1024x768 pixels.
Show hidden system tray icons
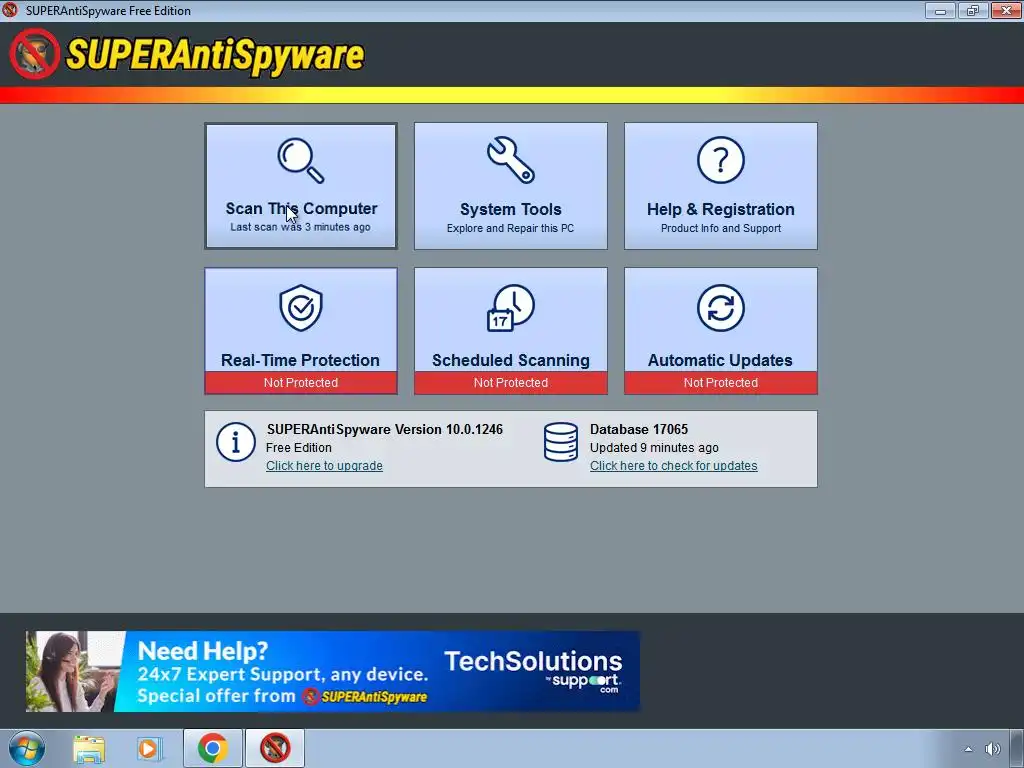tap(968, 749)
